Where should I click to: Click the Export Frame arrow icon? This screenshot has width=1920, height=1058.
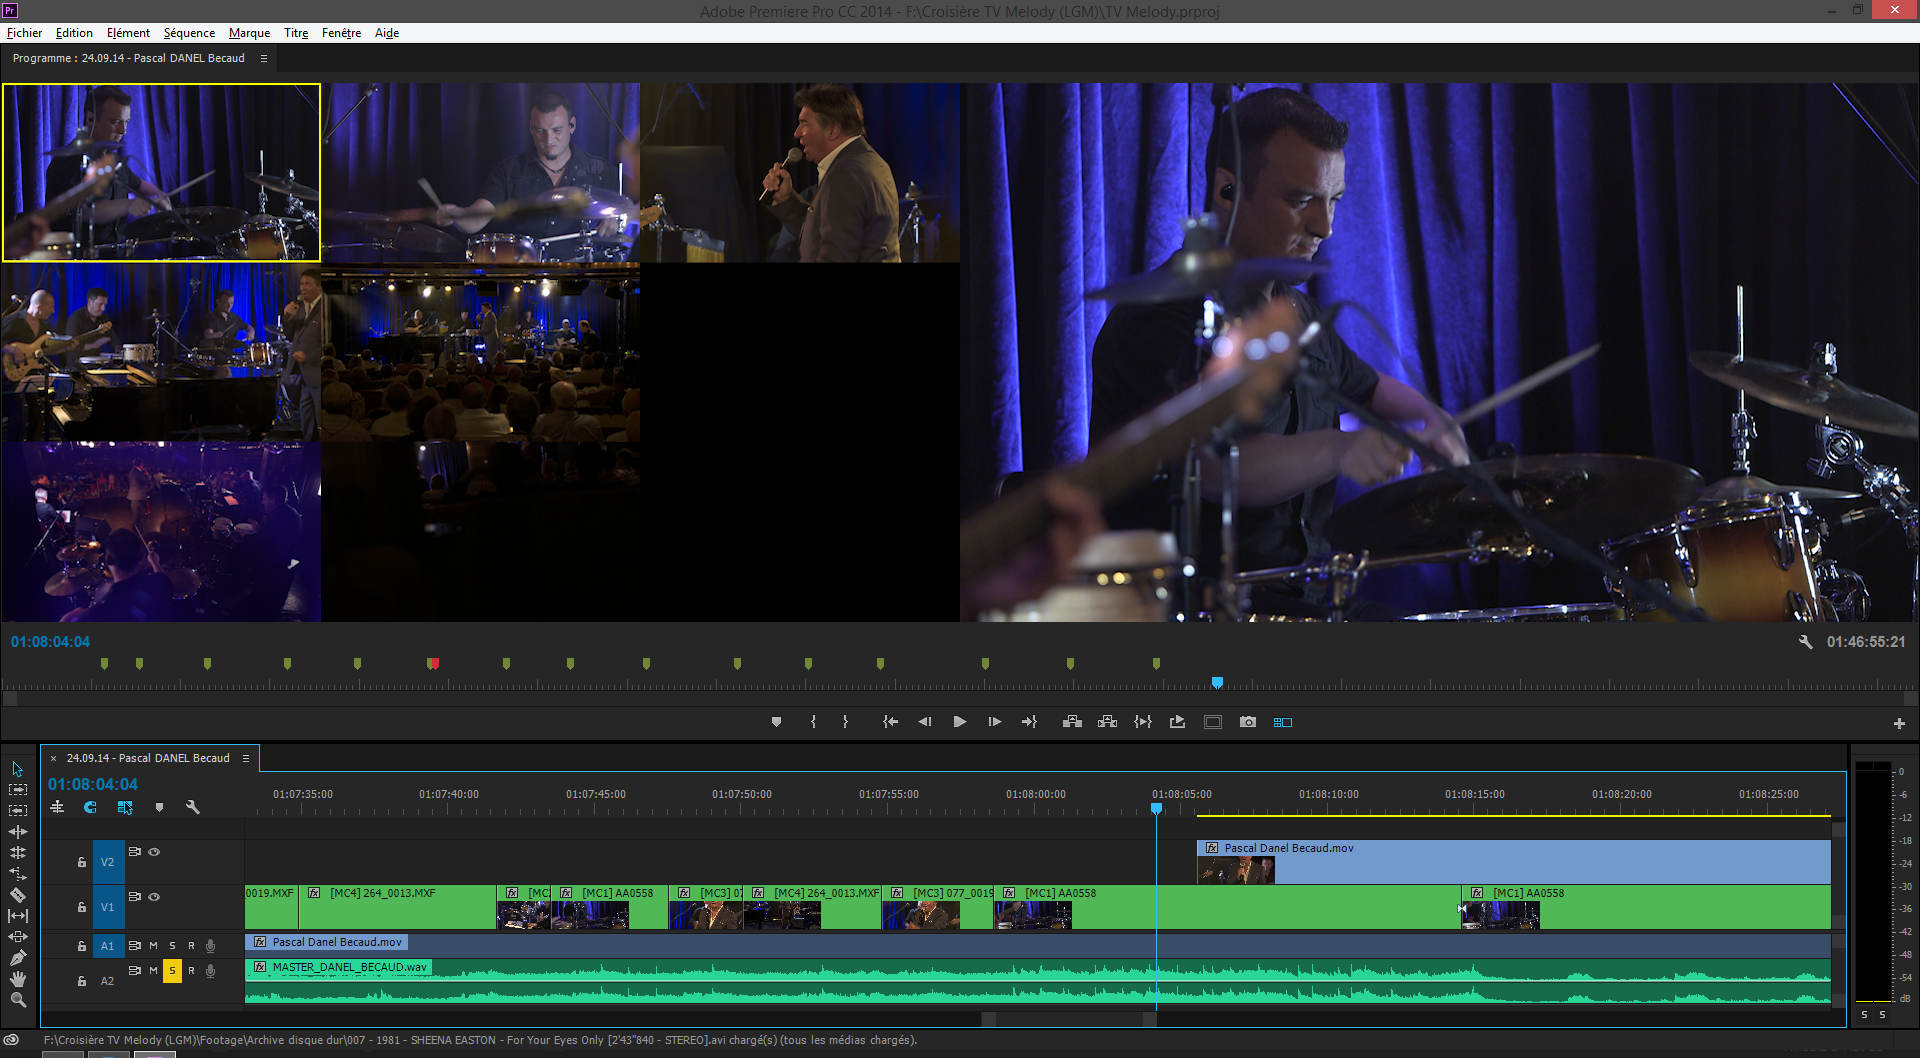tap(1177, 722)
